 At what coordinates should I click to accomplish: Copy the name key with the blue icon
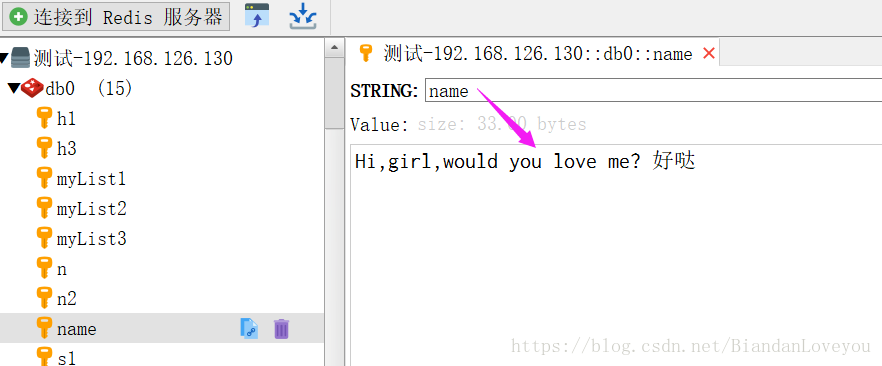click(249, 328)
